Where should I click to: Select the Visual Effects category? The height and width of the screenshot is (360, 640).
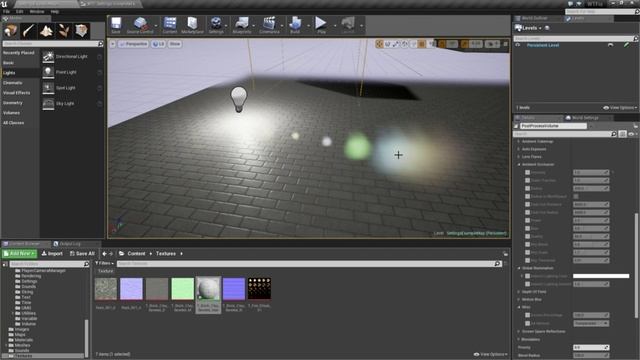[16, 93]
